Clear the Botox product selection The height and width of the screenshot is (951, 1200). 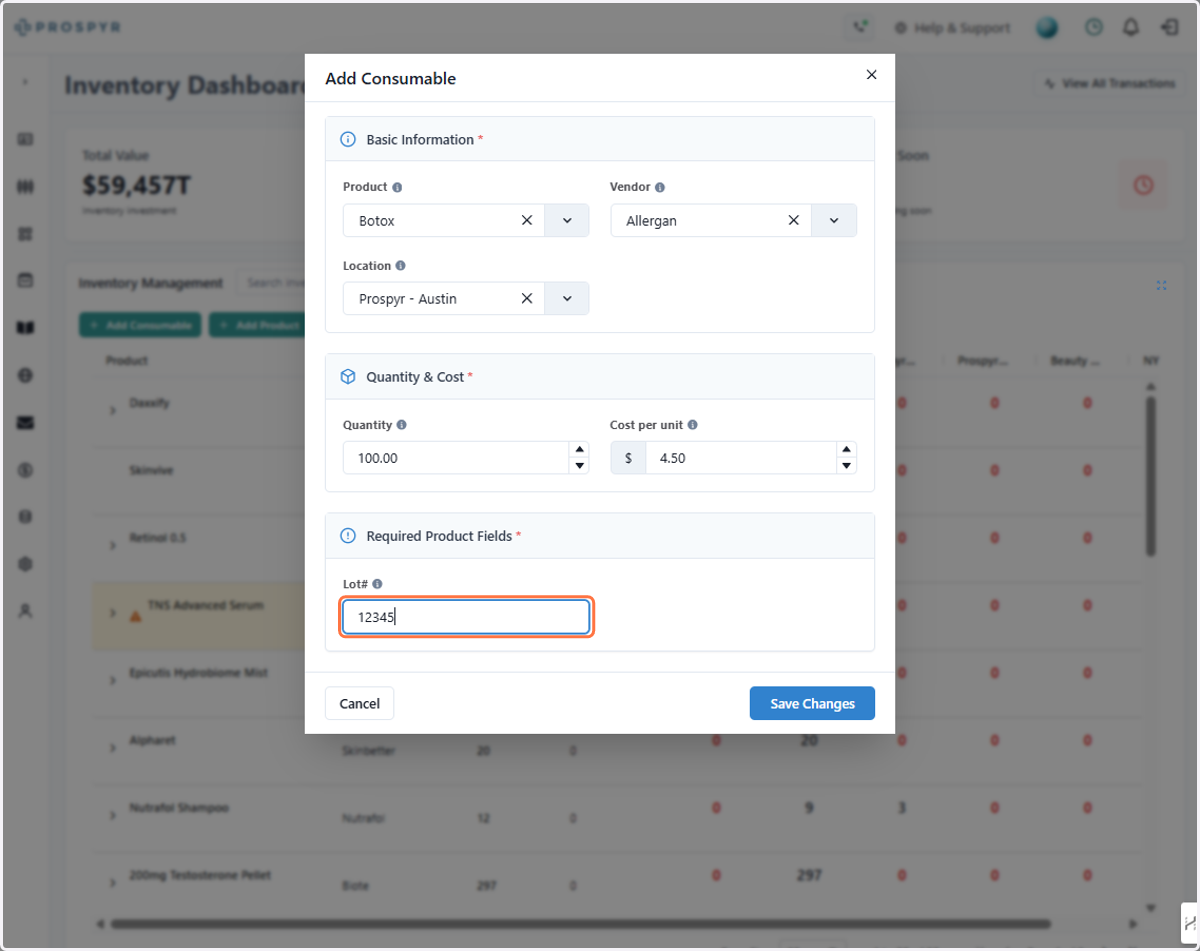tap(527, 220)
